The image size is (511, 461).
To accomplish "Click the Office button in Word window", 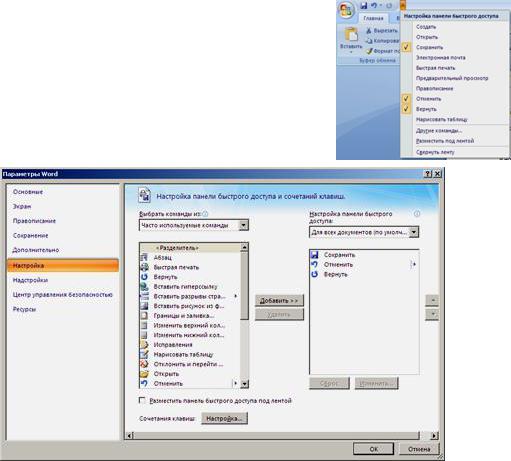I will click(x=346, y=10).
